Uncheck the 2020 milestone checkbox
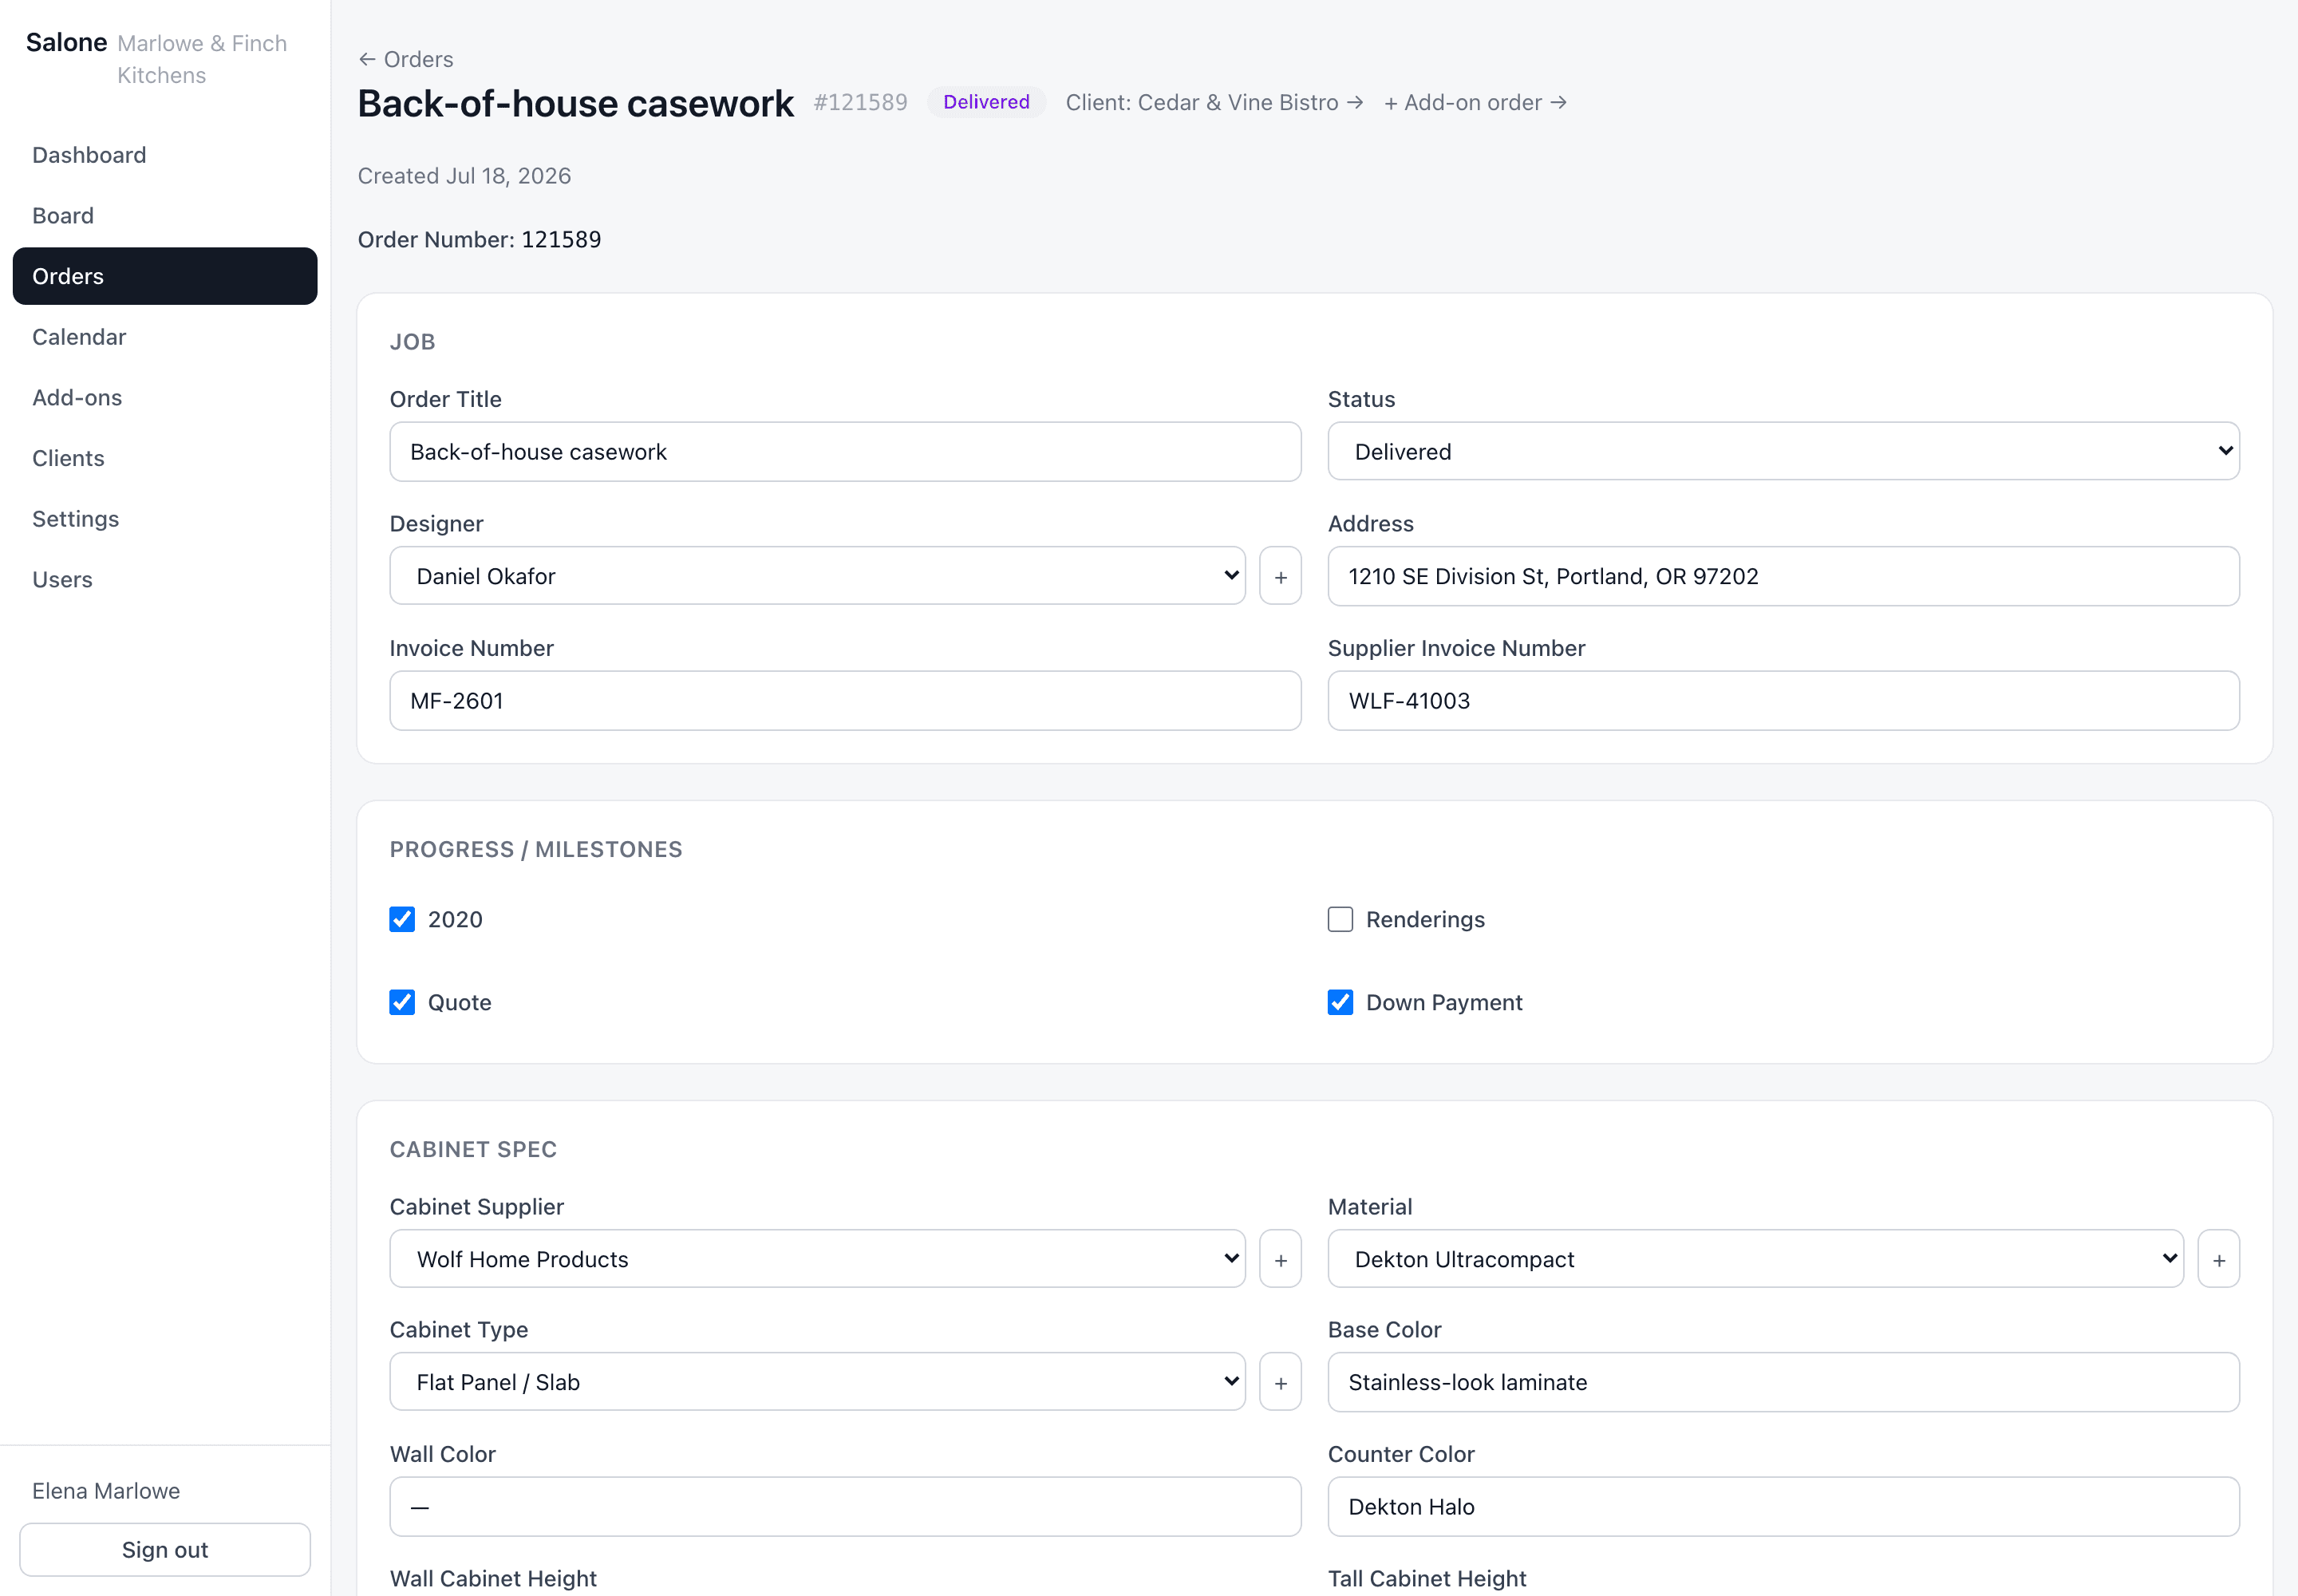Viewport: 2298px width, 1596px height. point(402,919)
